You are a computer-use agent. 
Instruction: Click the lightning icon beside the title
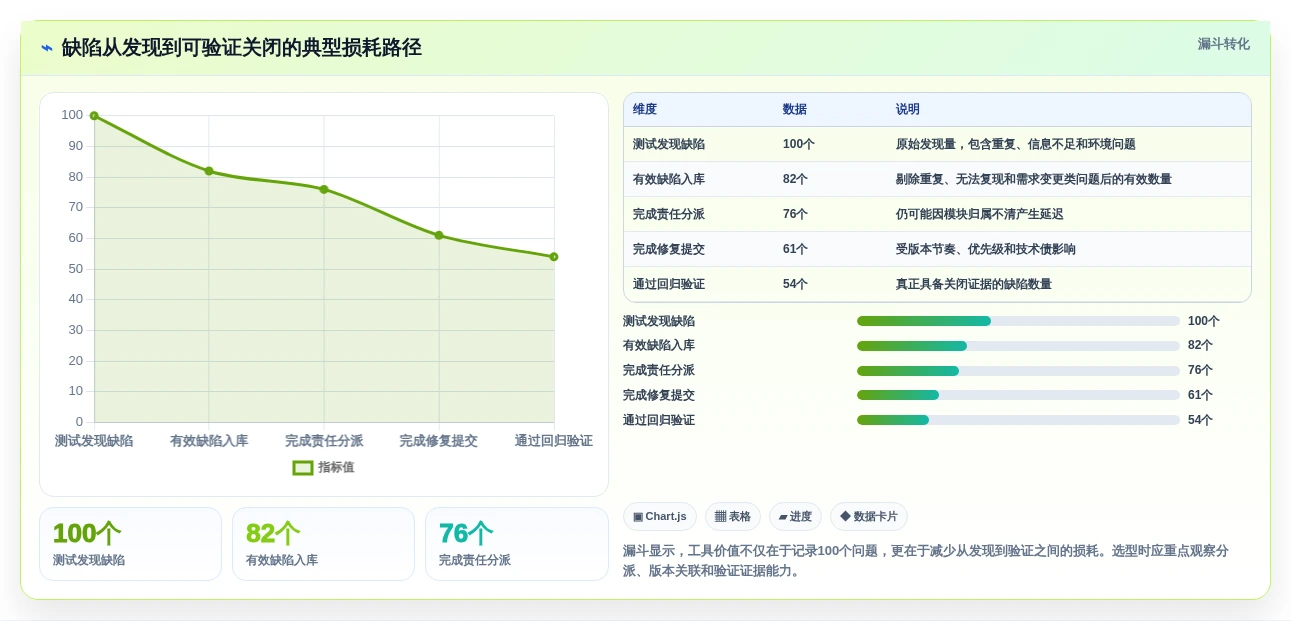coord(47,47)
